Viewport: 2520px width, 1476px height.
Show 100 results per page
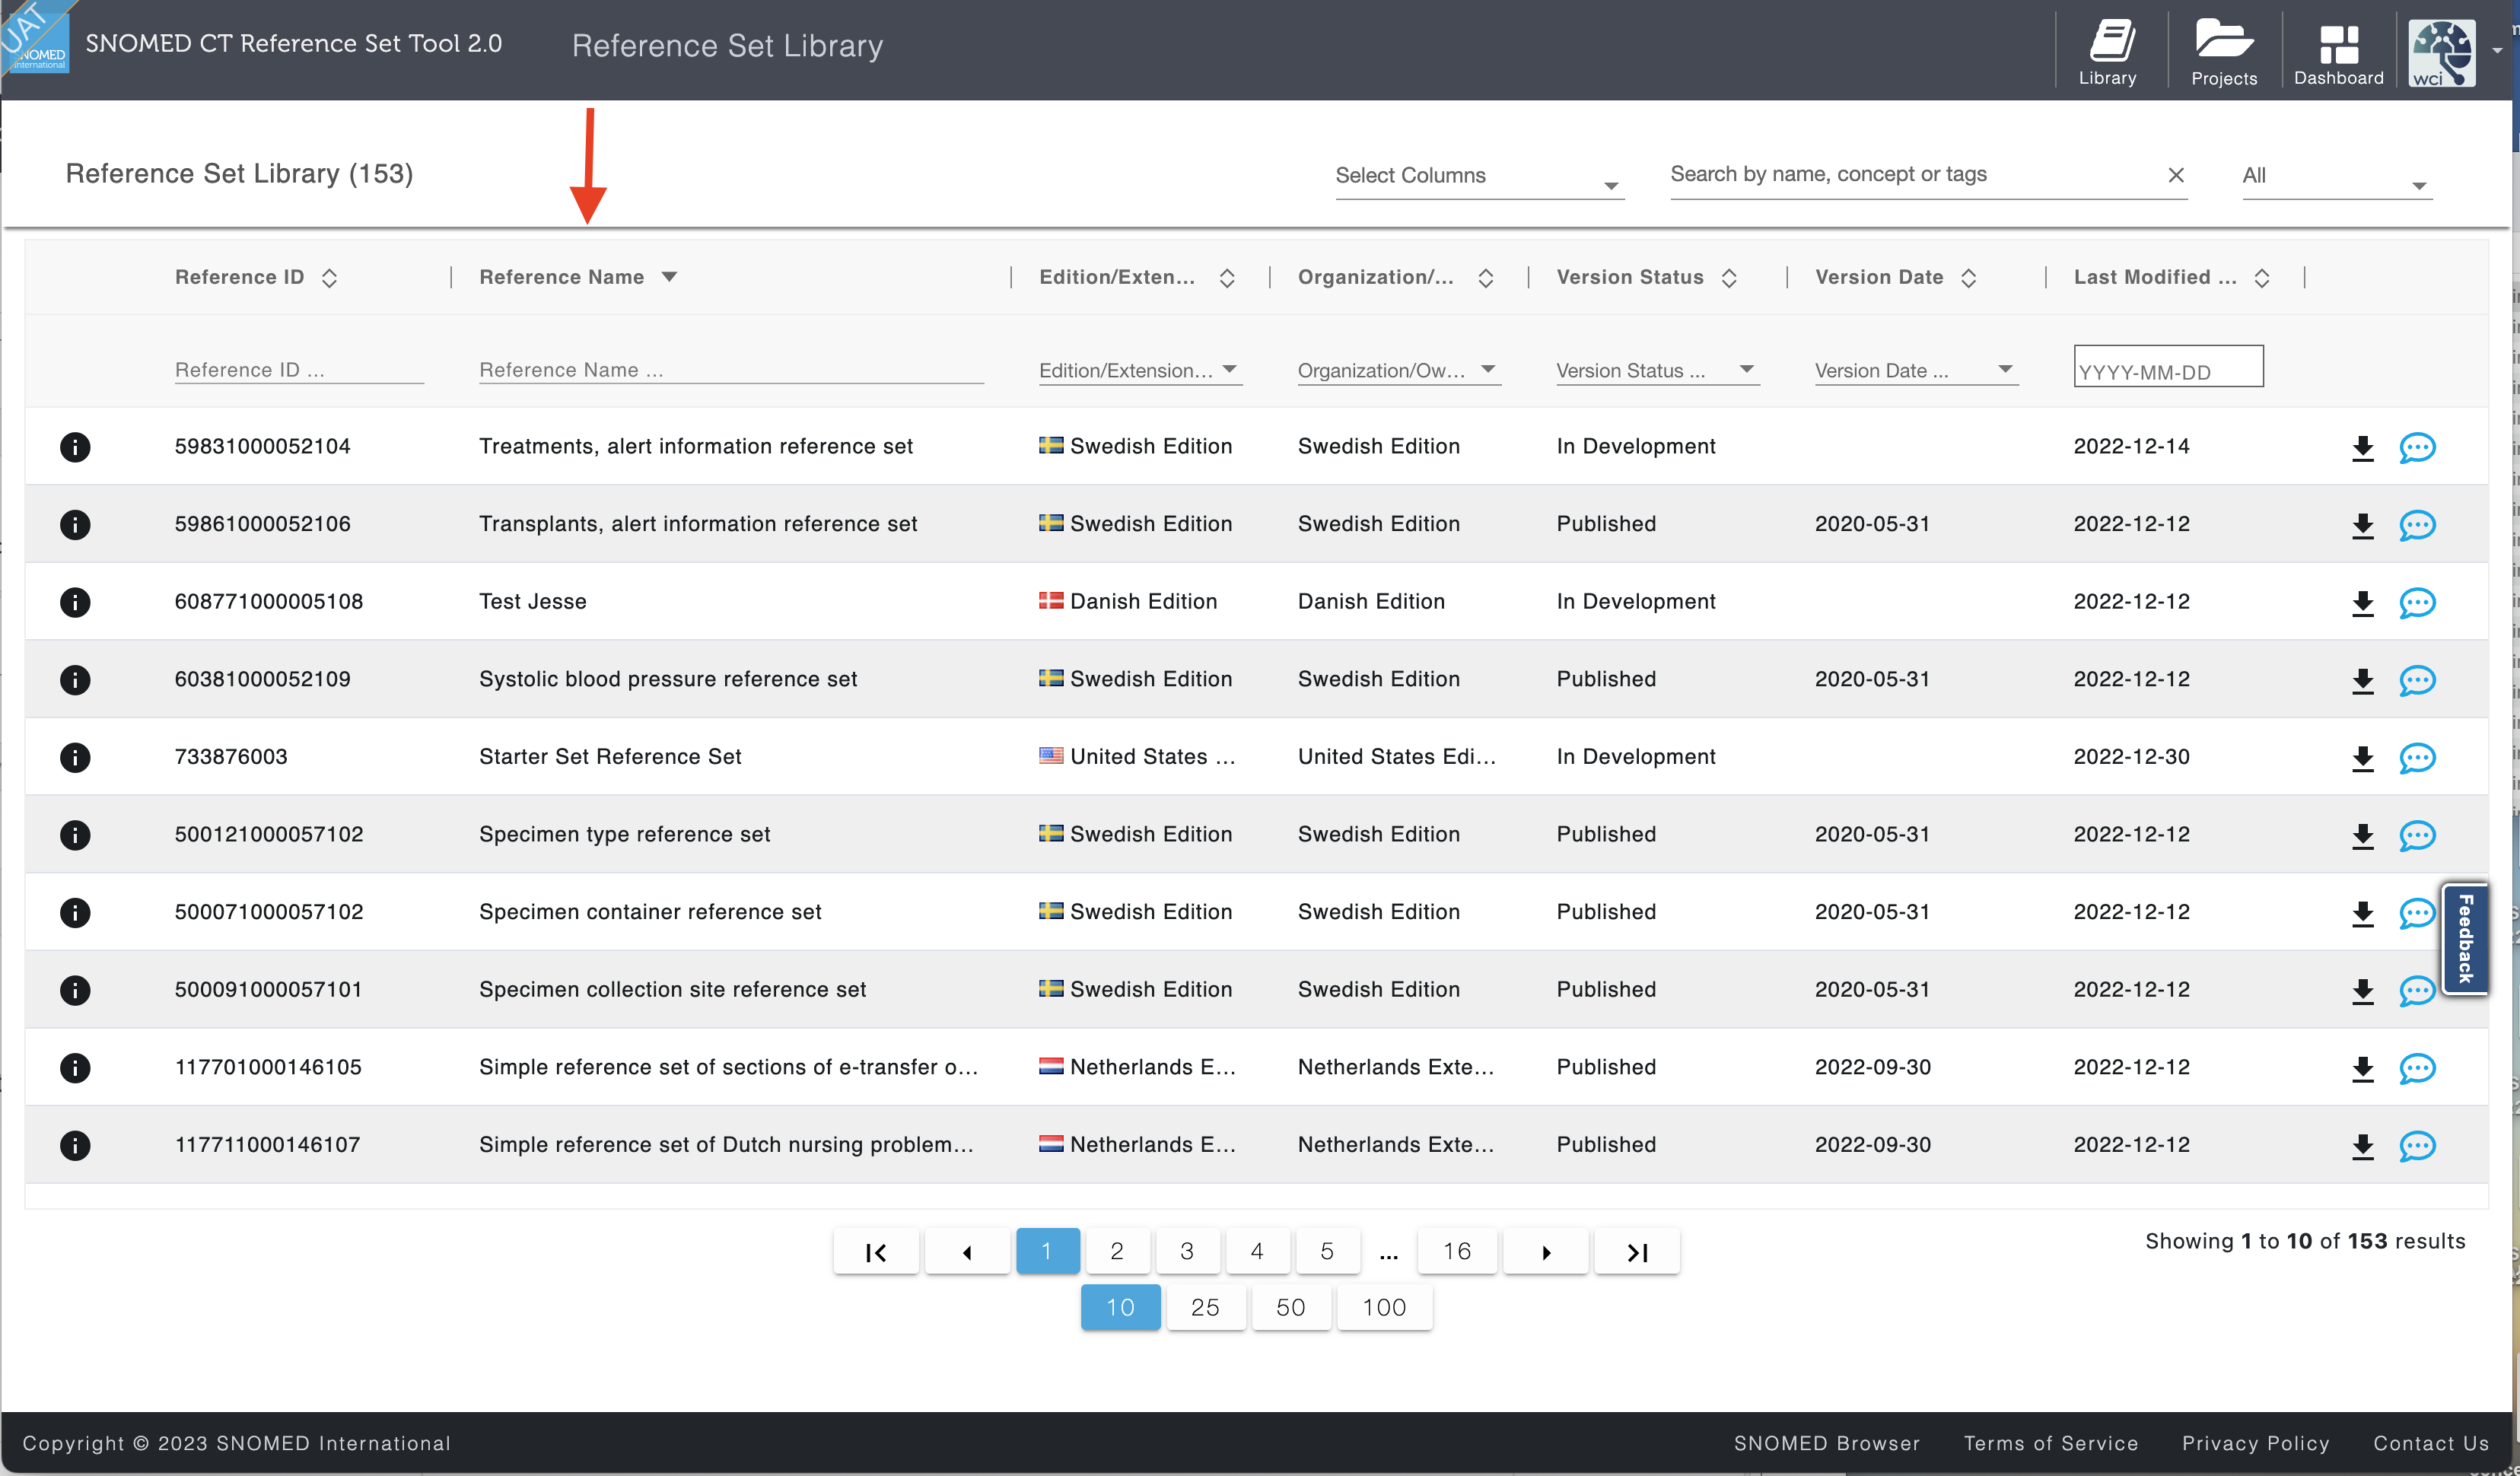pos(1384,1308)
